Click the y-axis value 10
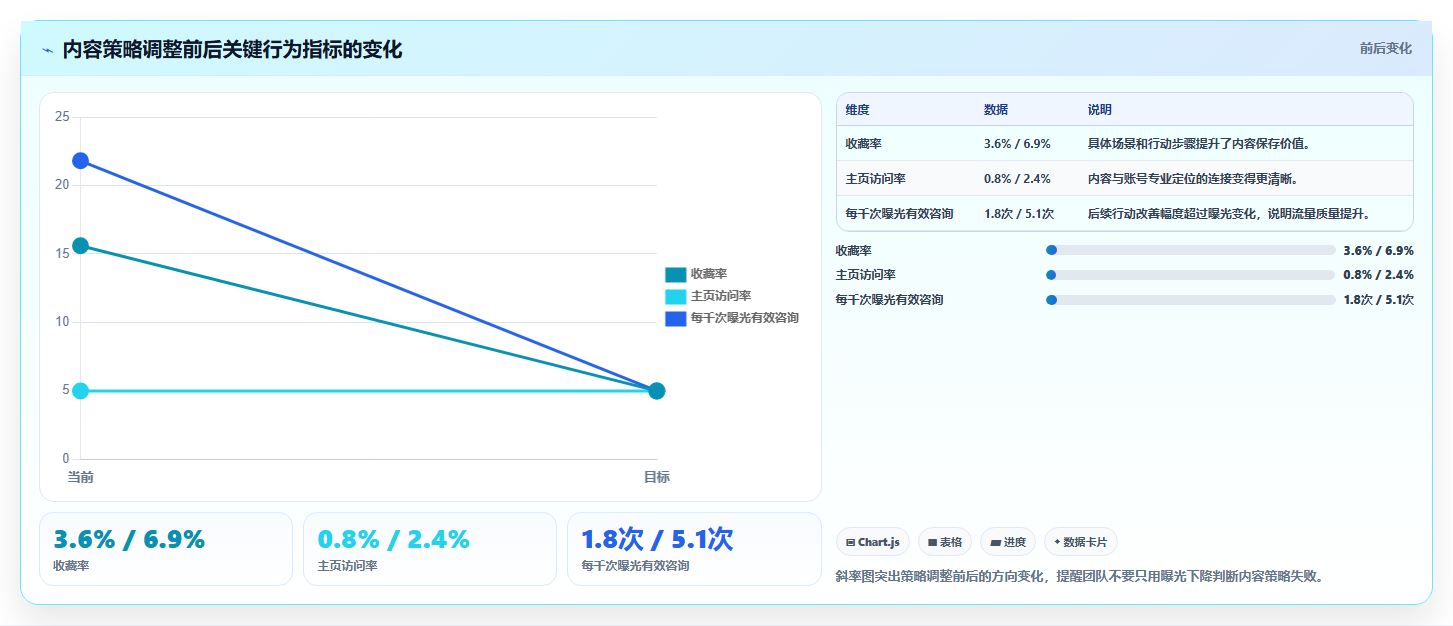 click(62, 322)
